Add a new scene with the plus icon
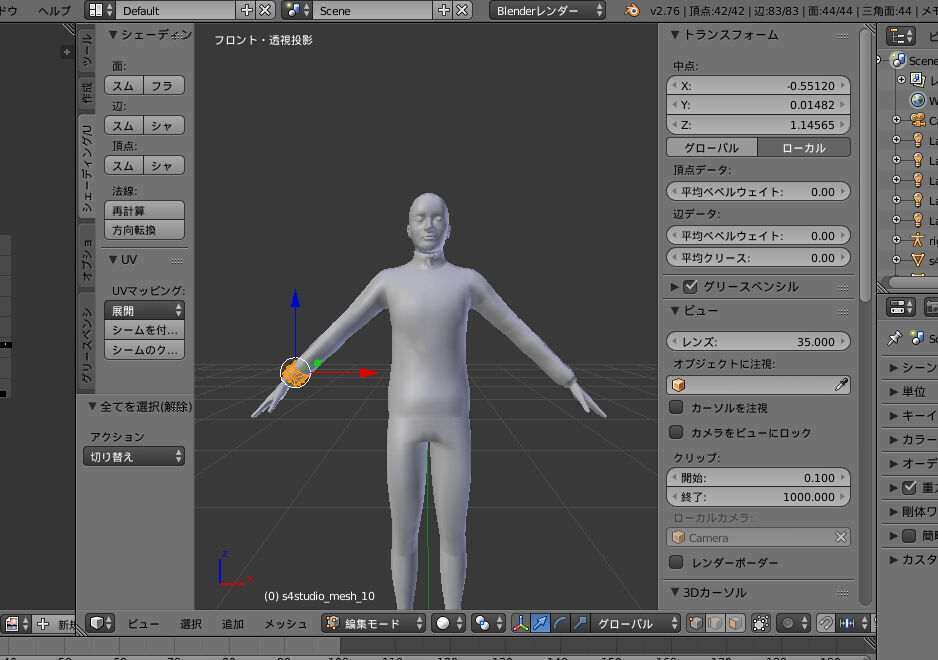The image size is (938, 660). click(444, 10)
